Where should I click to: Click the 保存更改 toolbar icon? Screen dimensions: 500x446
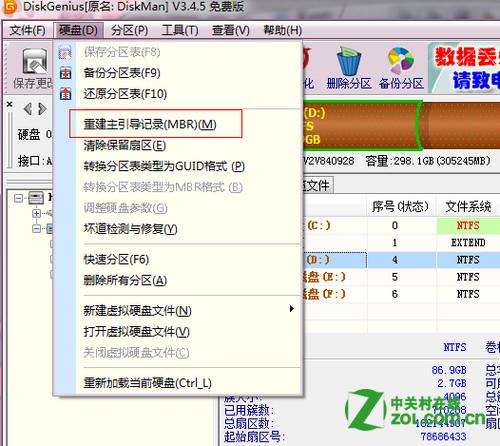click(34, 62)
